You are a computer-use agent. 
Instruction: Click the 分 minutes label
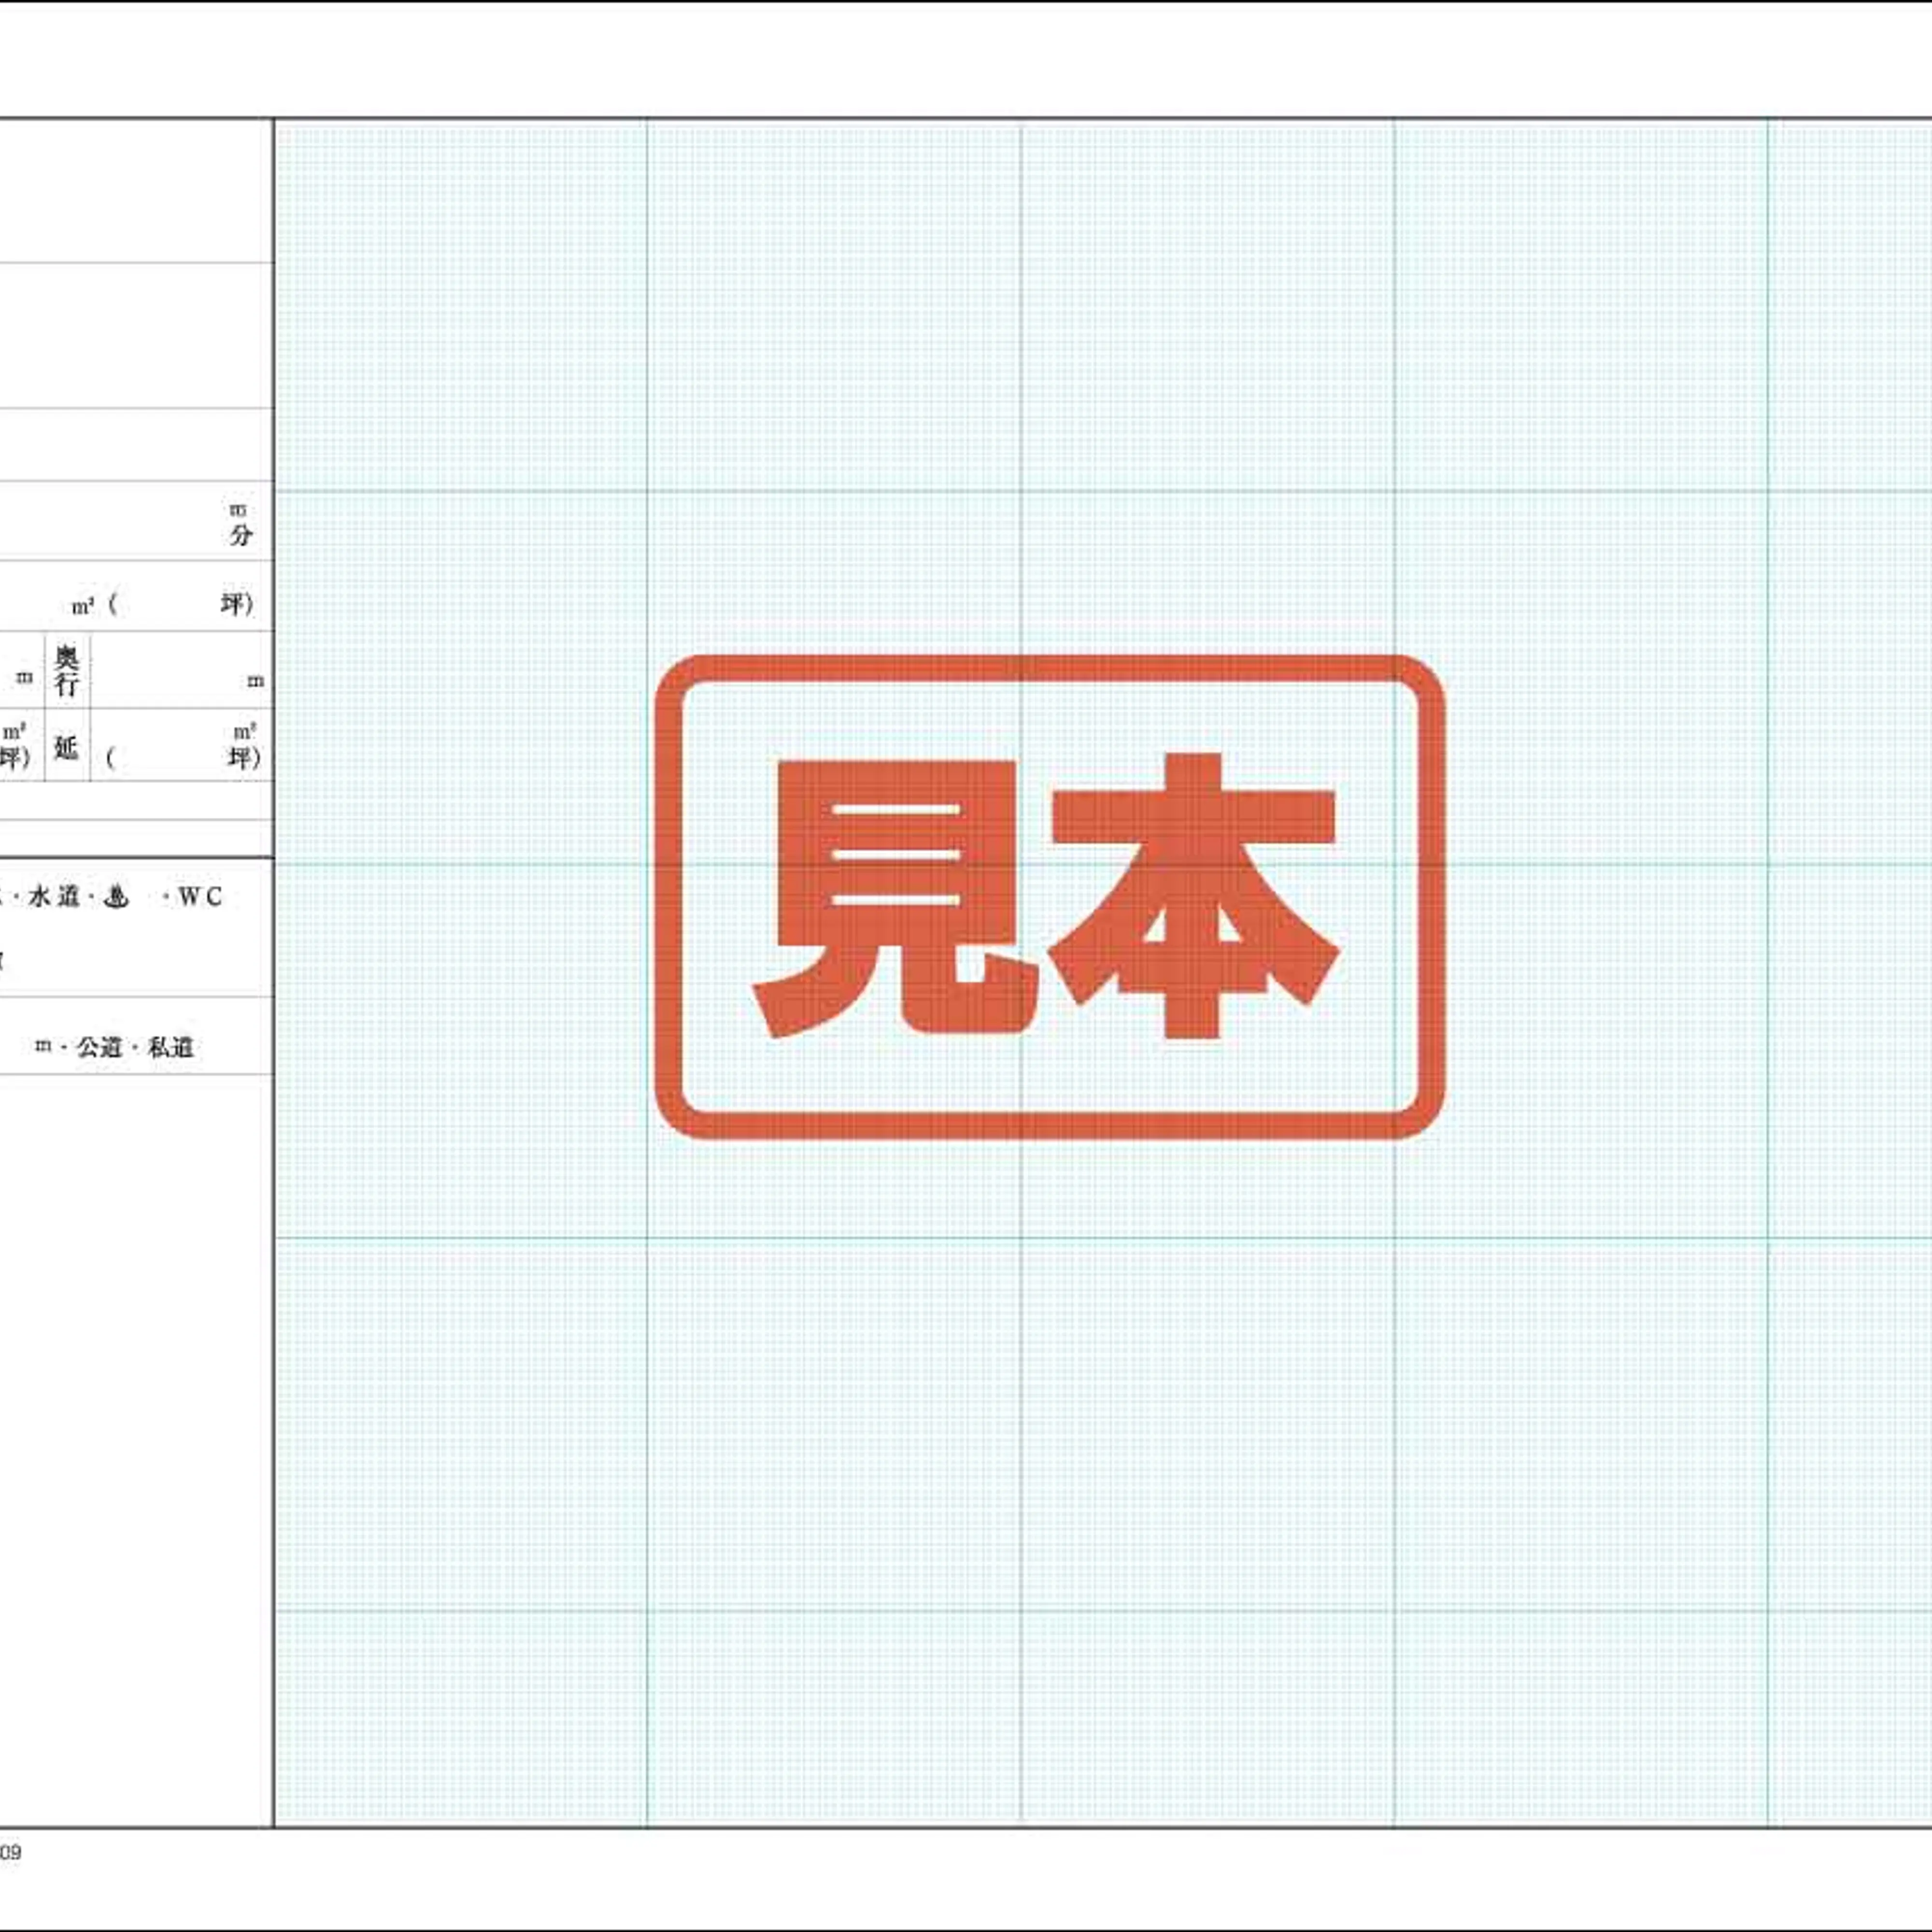click(x=240, y=535)
